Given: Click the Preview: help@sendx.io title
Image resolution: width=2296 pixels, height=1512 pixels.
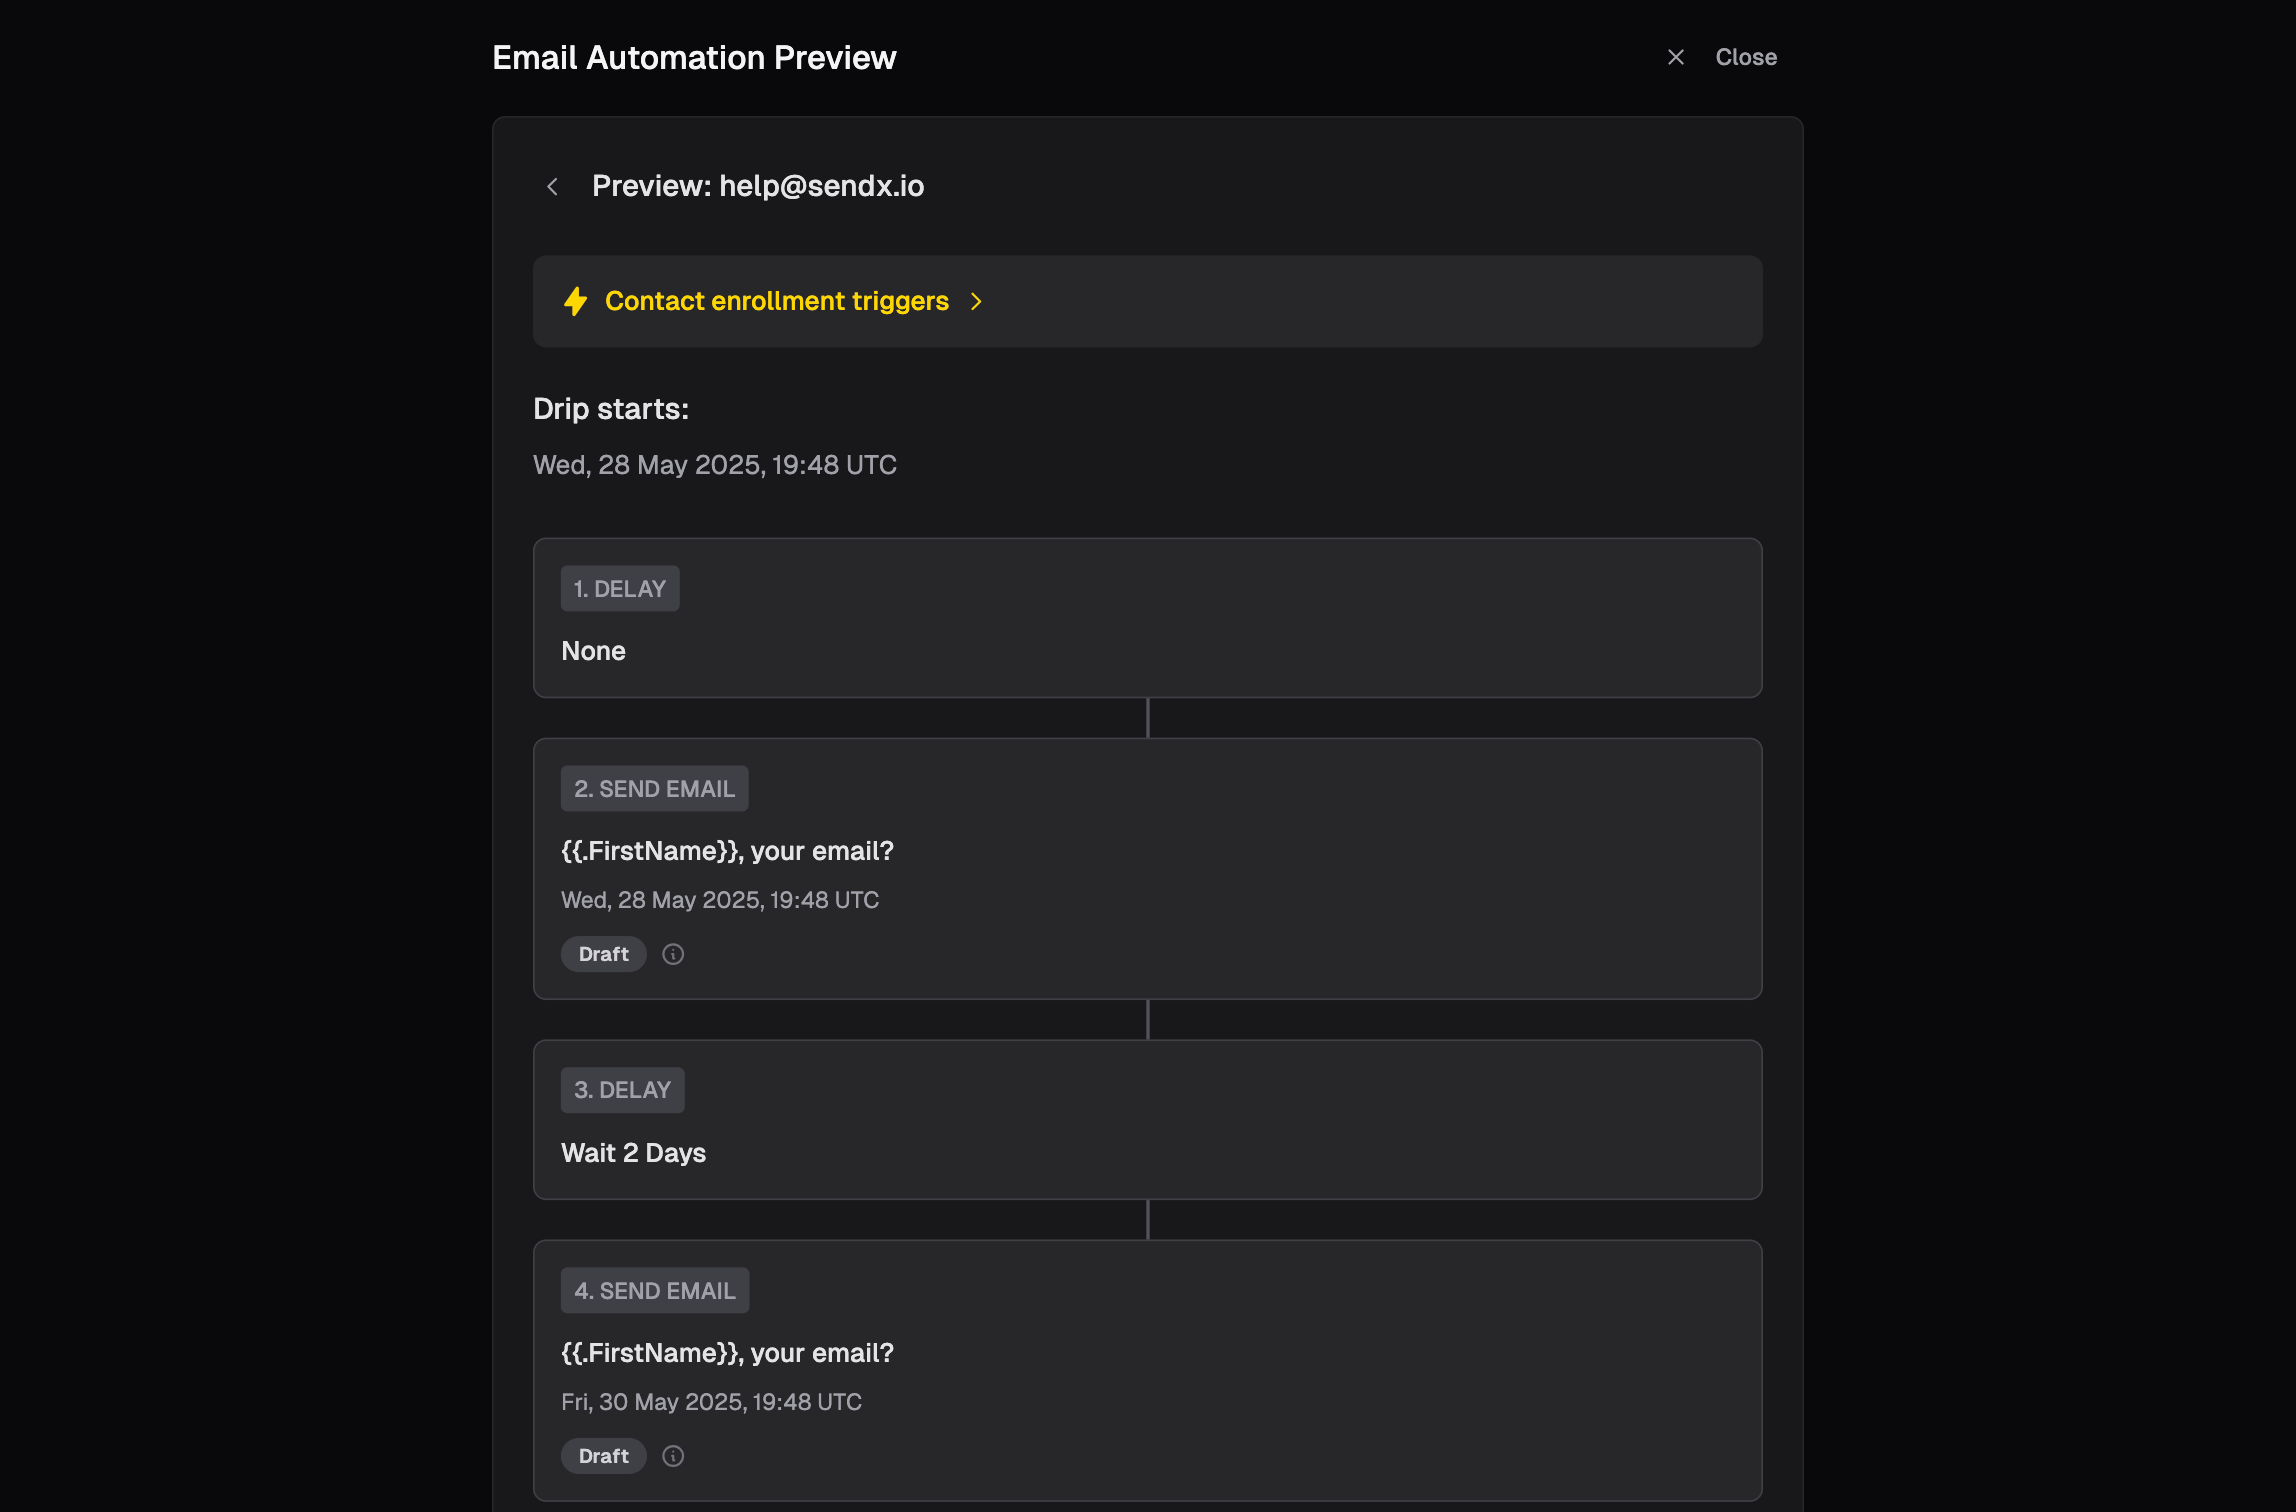Looking at the screenshot, I should [758, 186].
